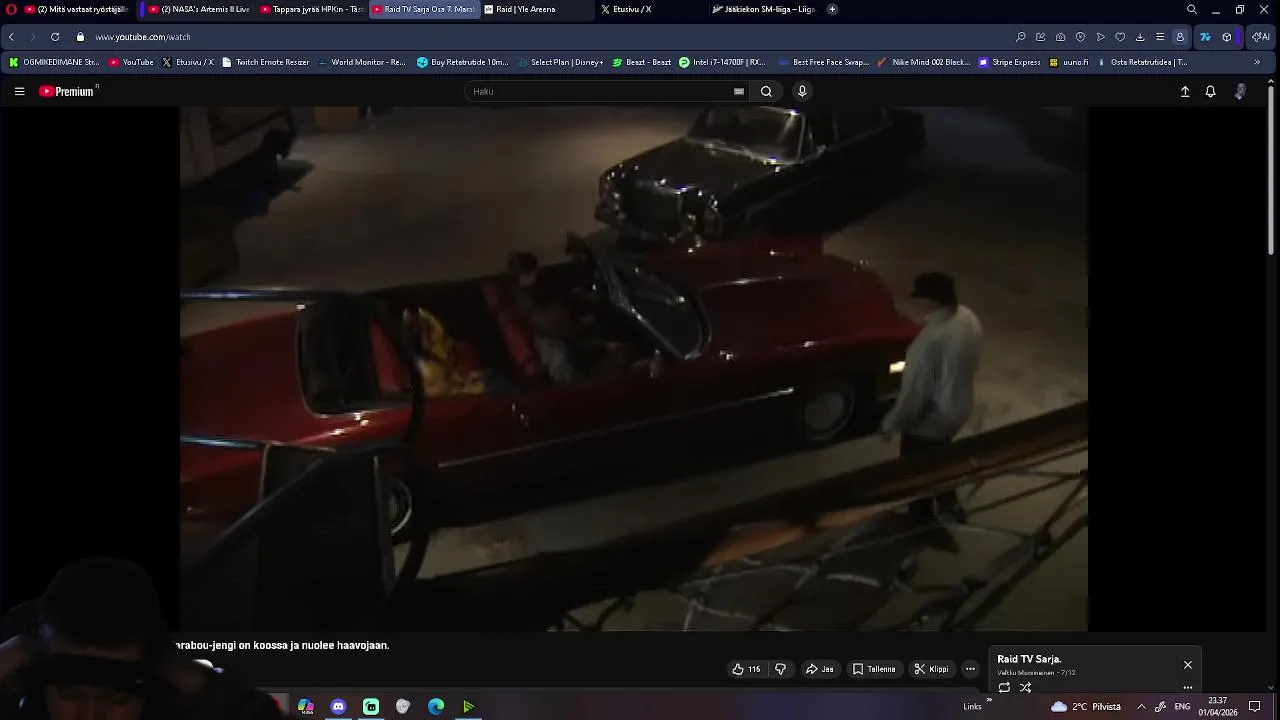Open more actions three-dot menu beside Klippi

point(970,669)
